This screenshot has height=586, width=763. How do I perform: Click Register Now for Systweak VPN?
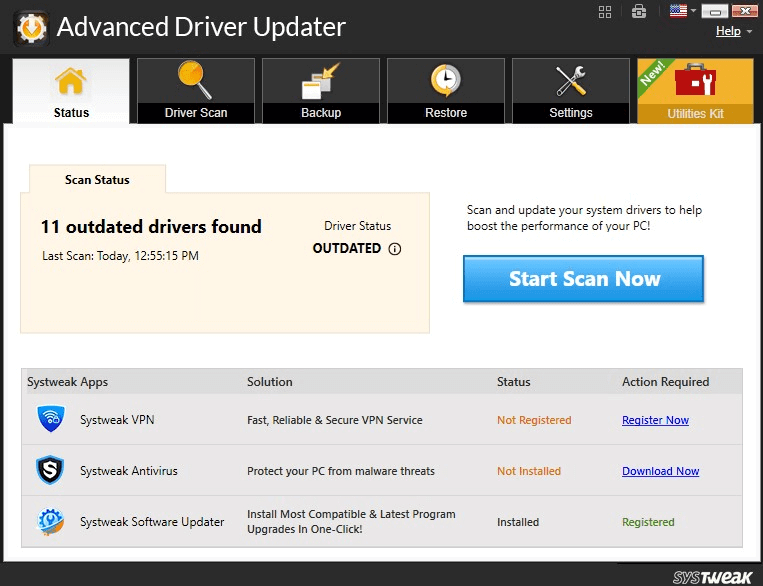655,420
